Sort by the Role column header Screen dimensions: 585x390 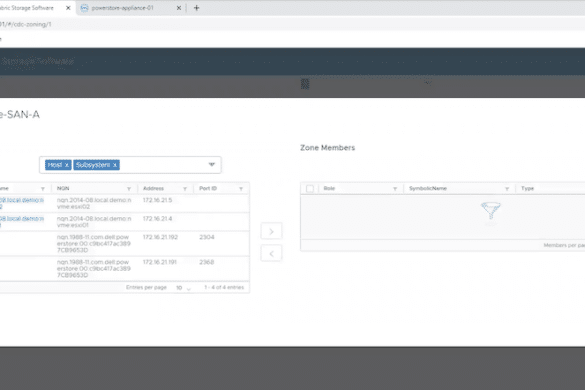pos(329,188)
